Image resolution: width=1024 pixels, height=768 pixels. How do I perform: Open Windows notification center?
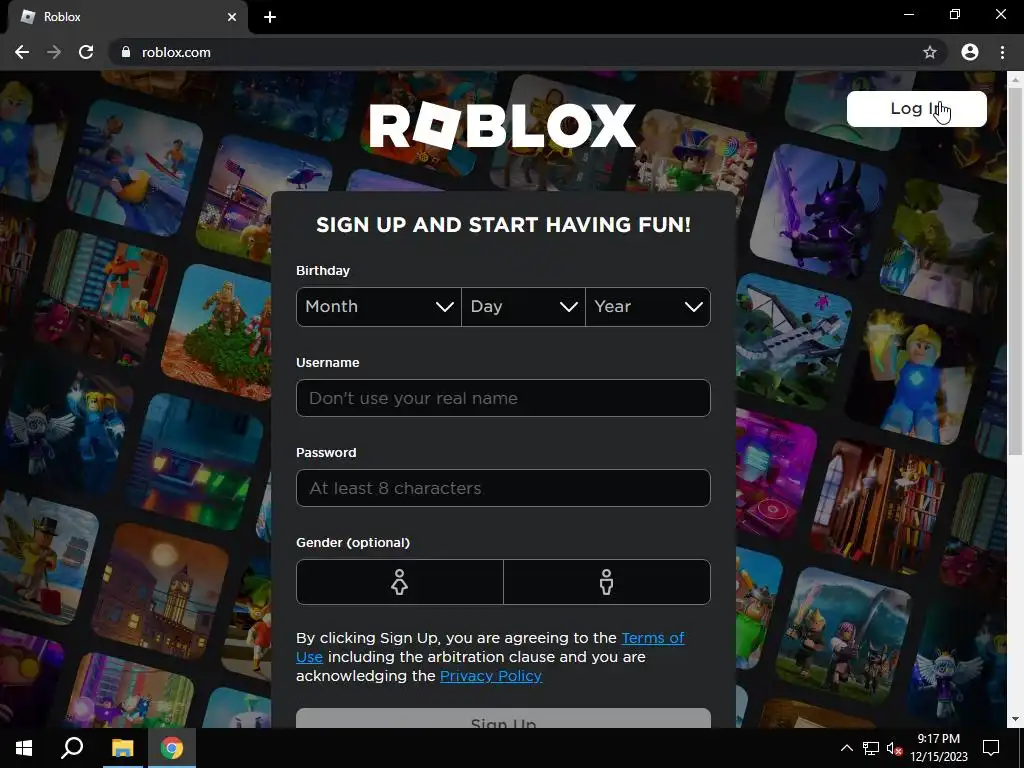(x=991, y=748)
